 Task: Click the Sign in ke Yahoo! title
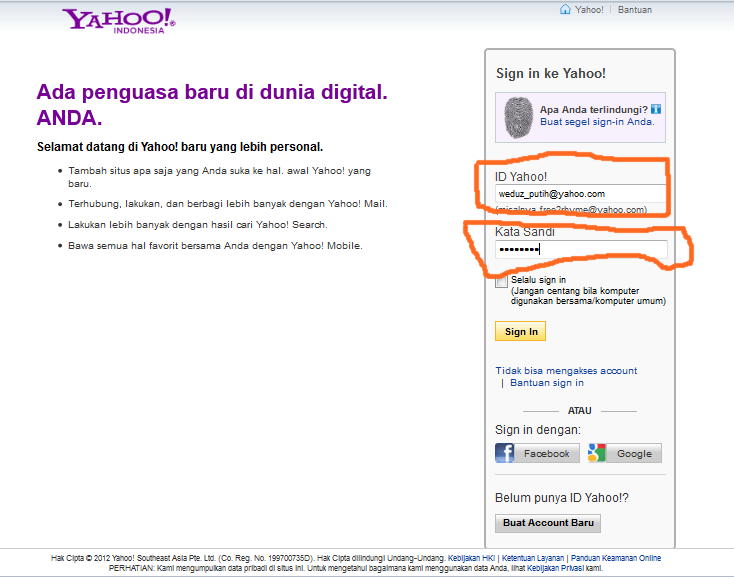pos(550,73)
